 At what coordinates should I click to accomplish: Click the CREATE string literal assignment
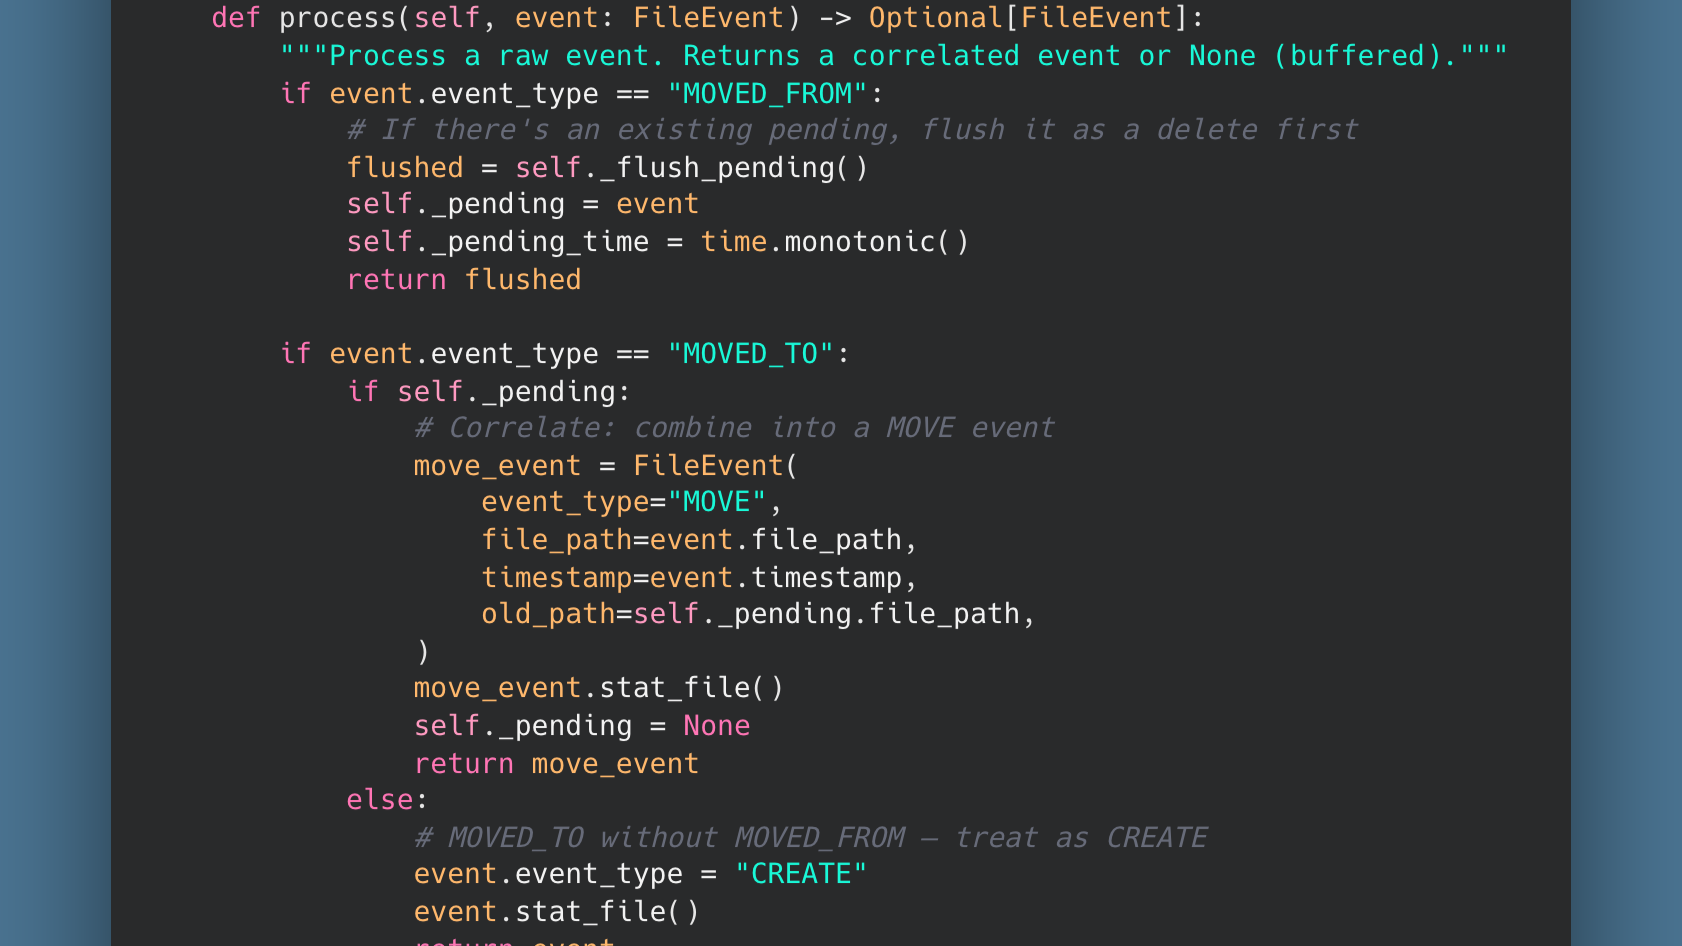coord(800,873)
